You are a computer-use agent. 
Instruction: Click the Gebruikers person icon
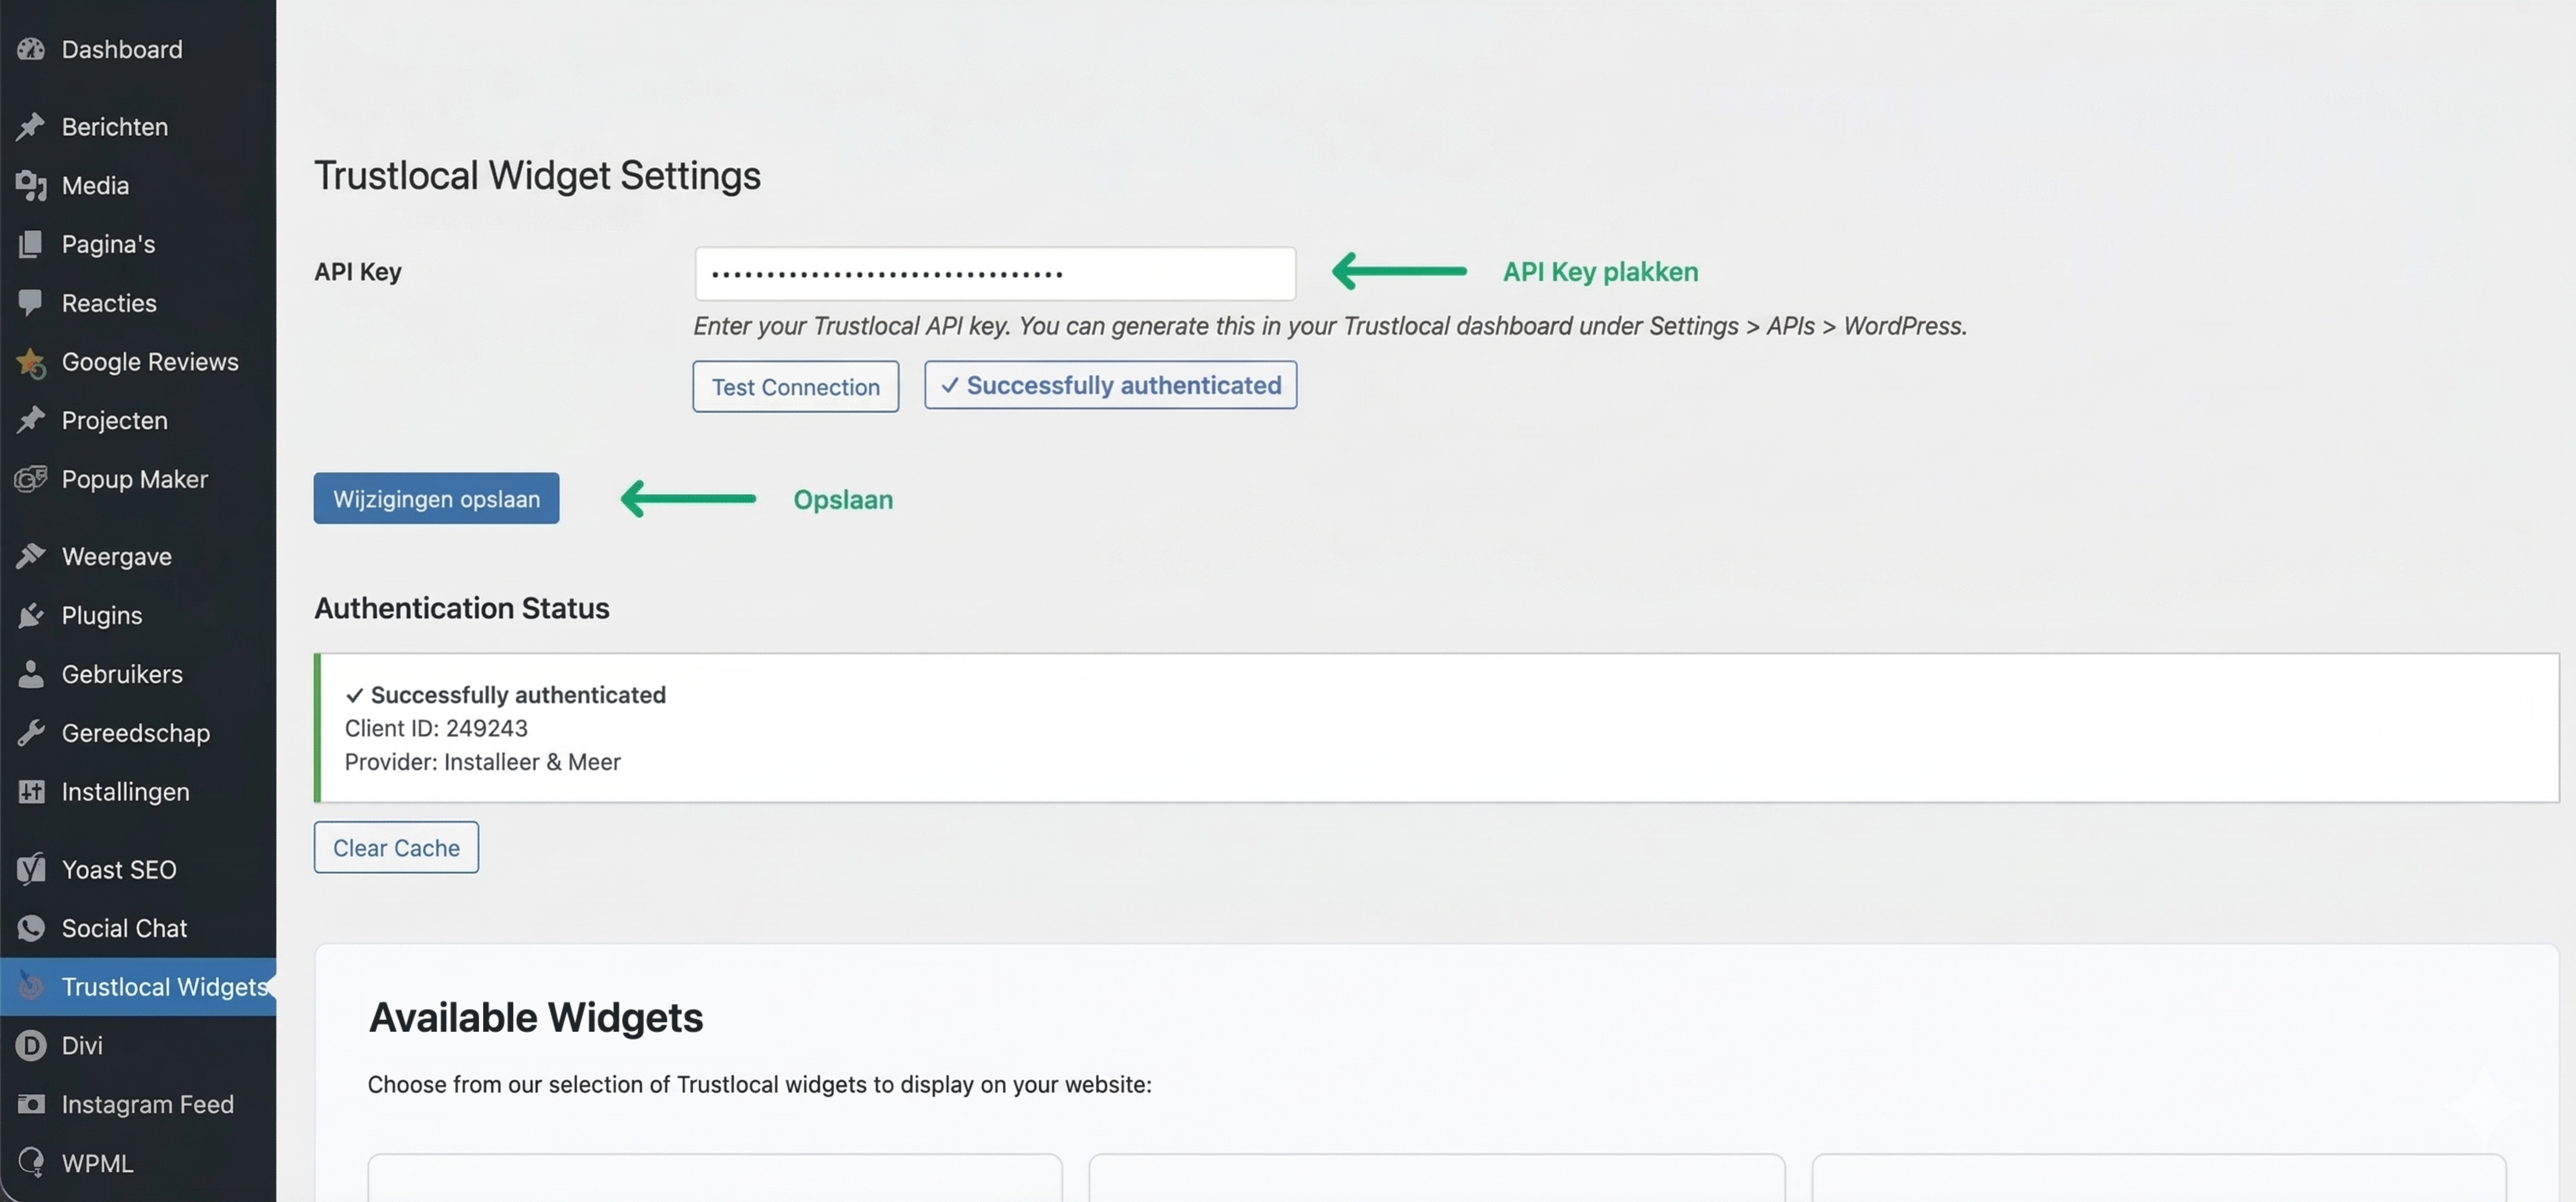[x=31, y=674]
